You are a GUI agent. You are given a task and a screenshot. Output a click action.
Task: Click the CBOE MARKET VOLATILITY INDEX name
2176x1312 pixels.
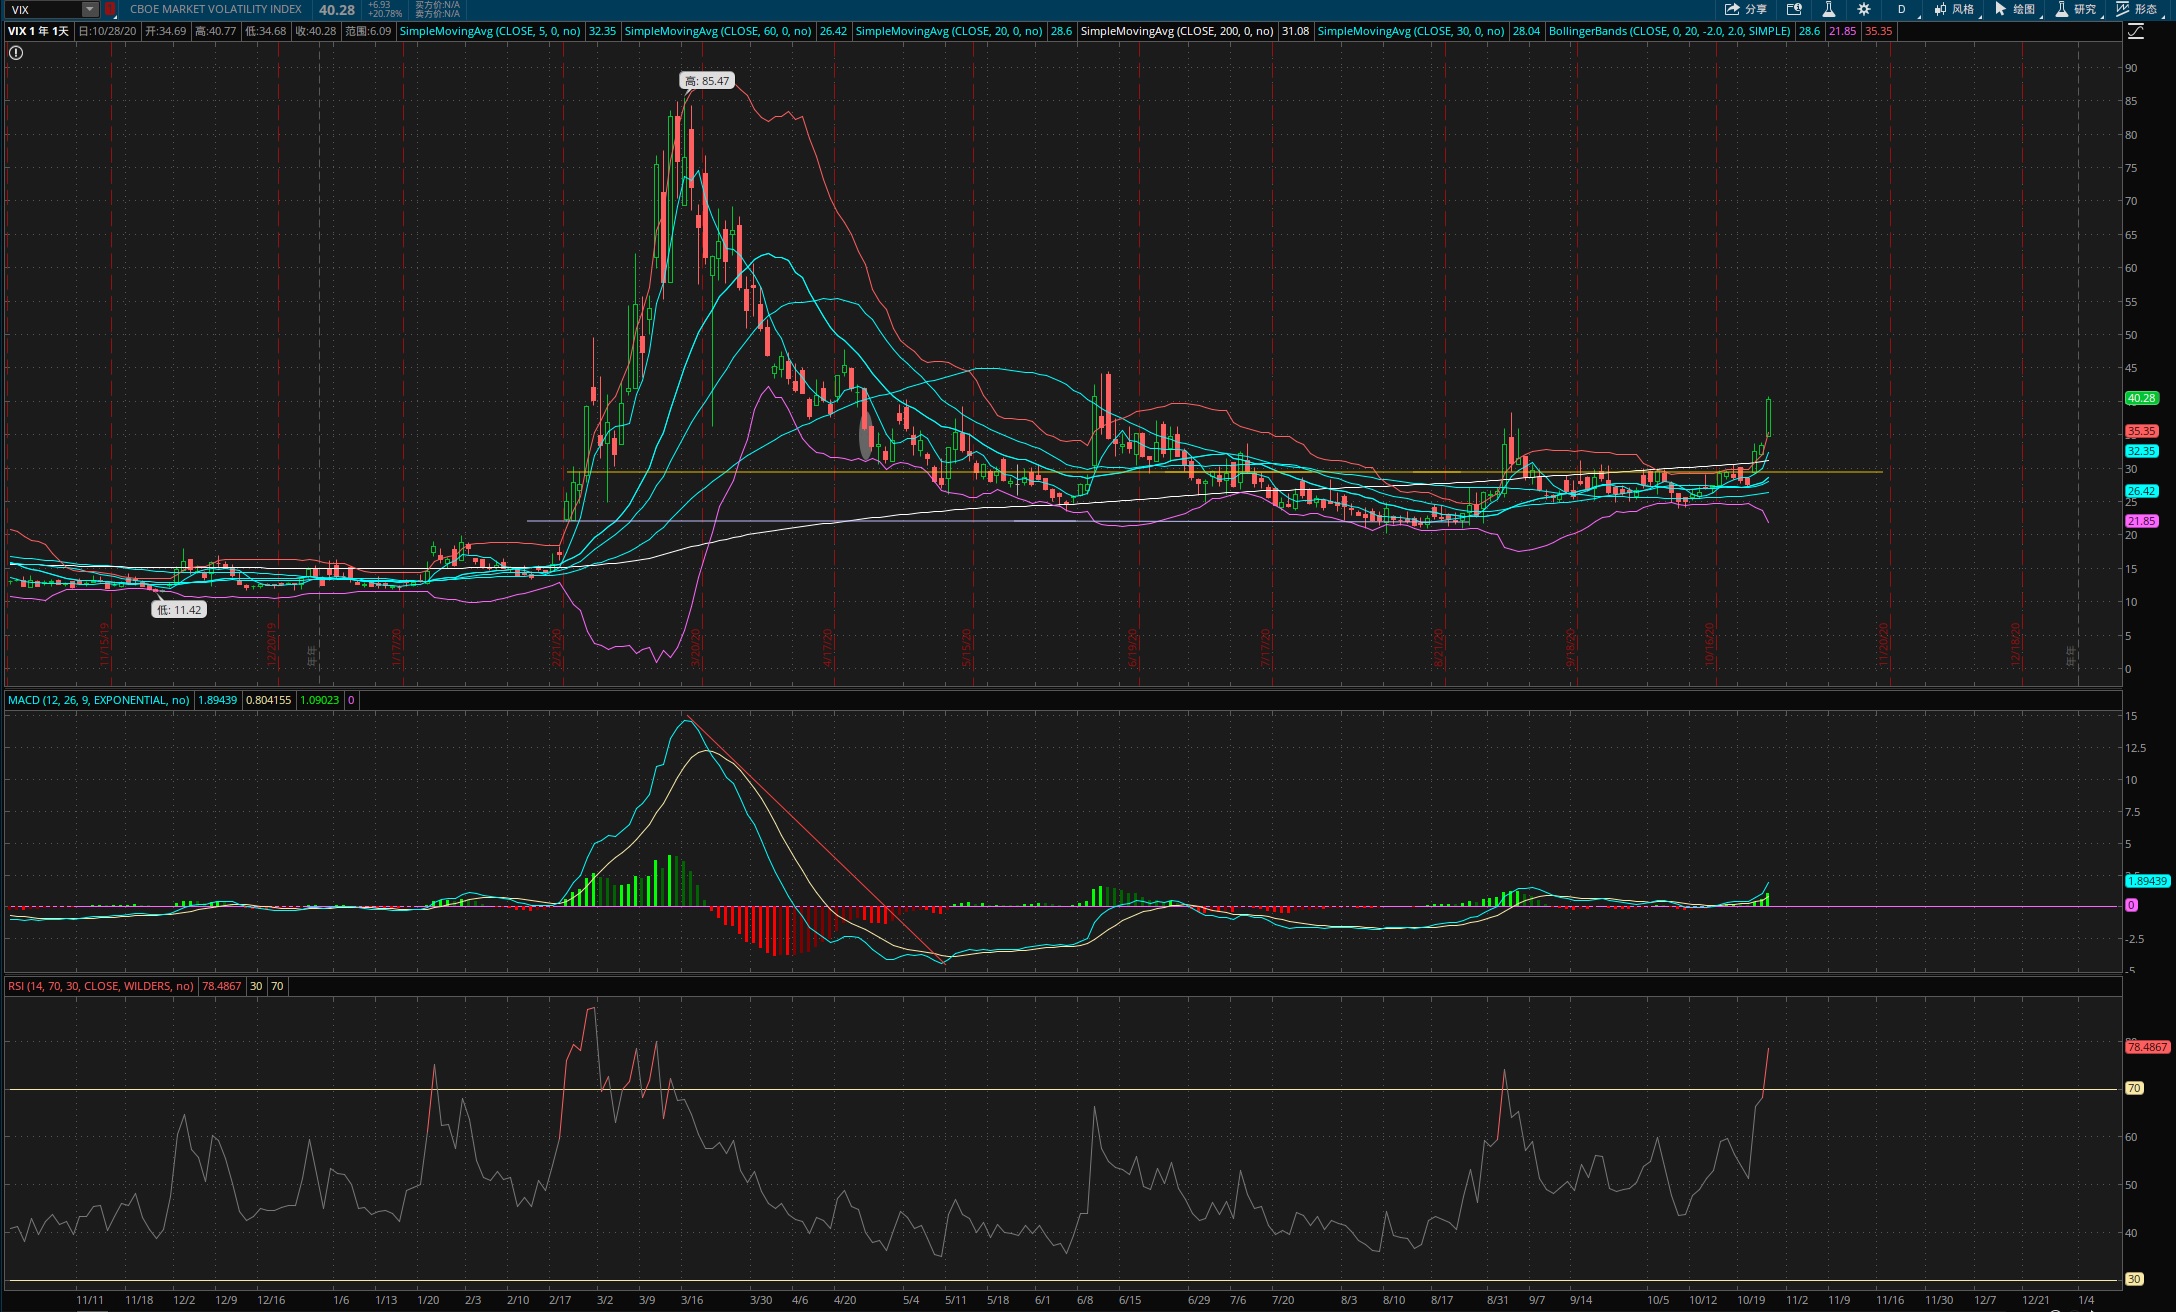[216, 9]
